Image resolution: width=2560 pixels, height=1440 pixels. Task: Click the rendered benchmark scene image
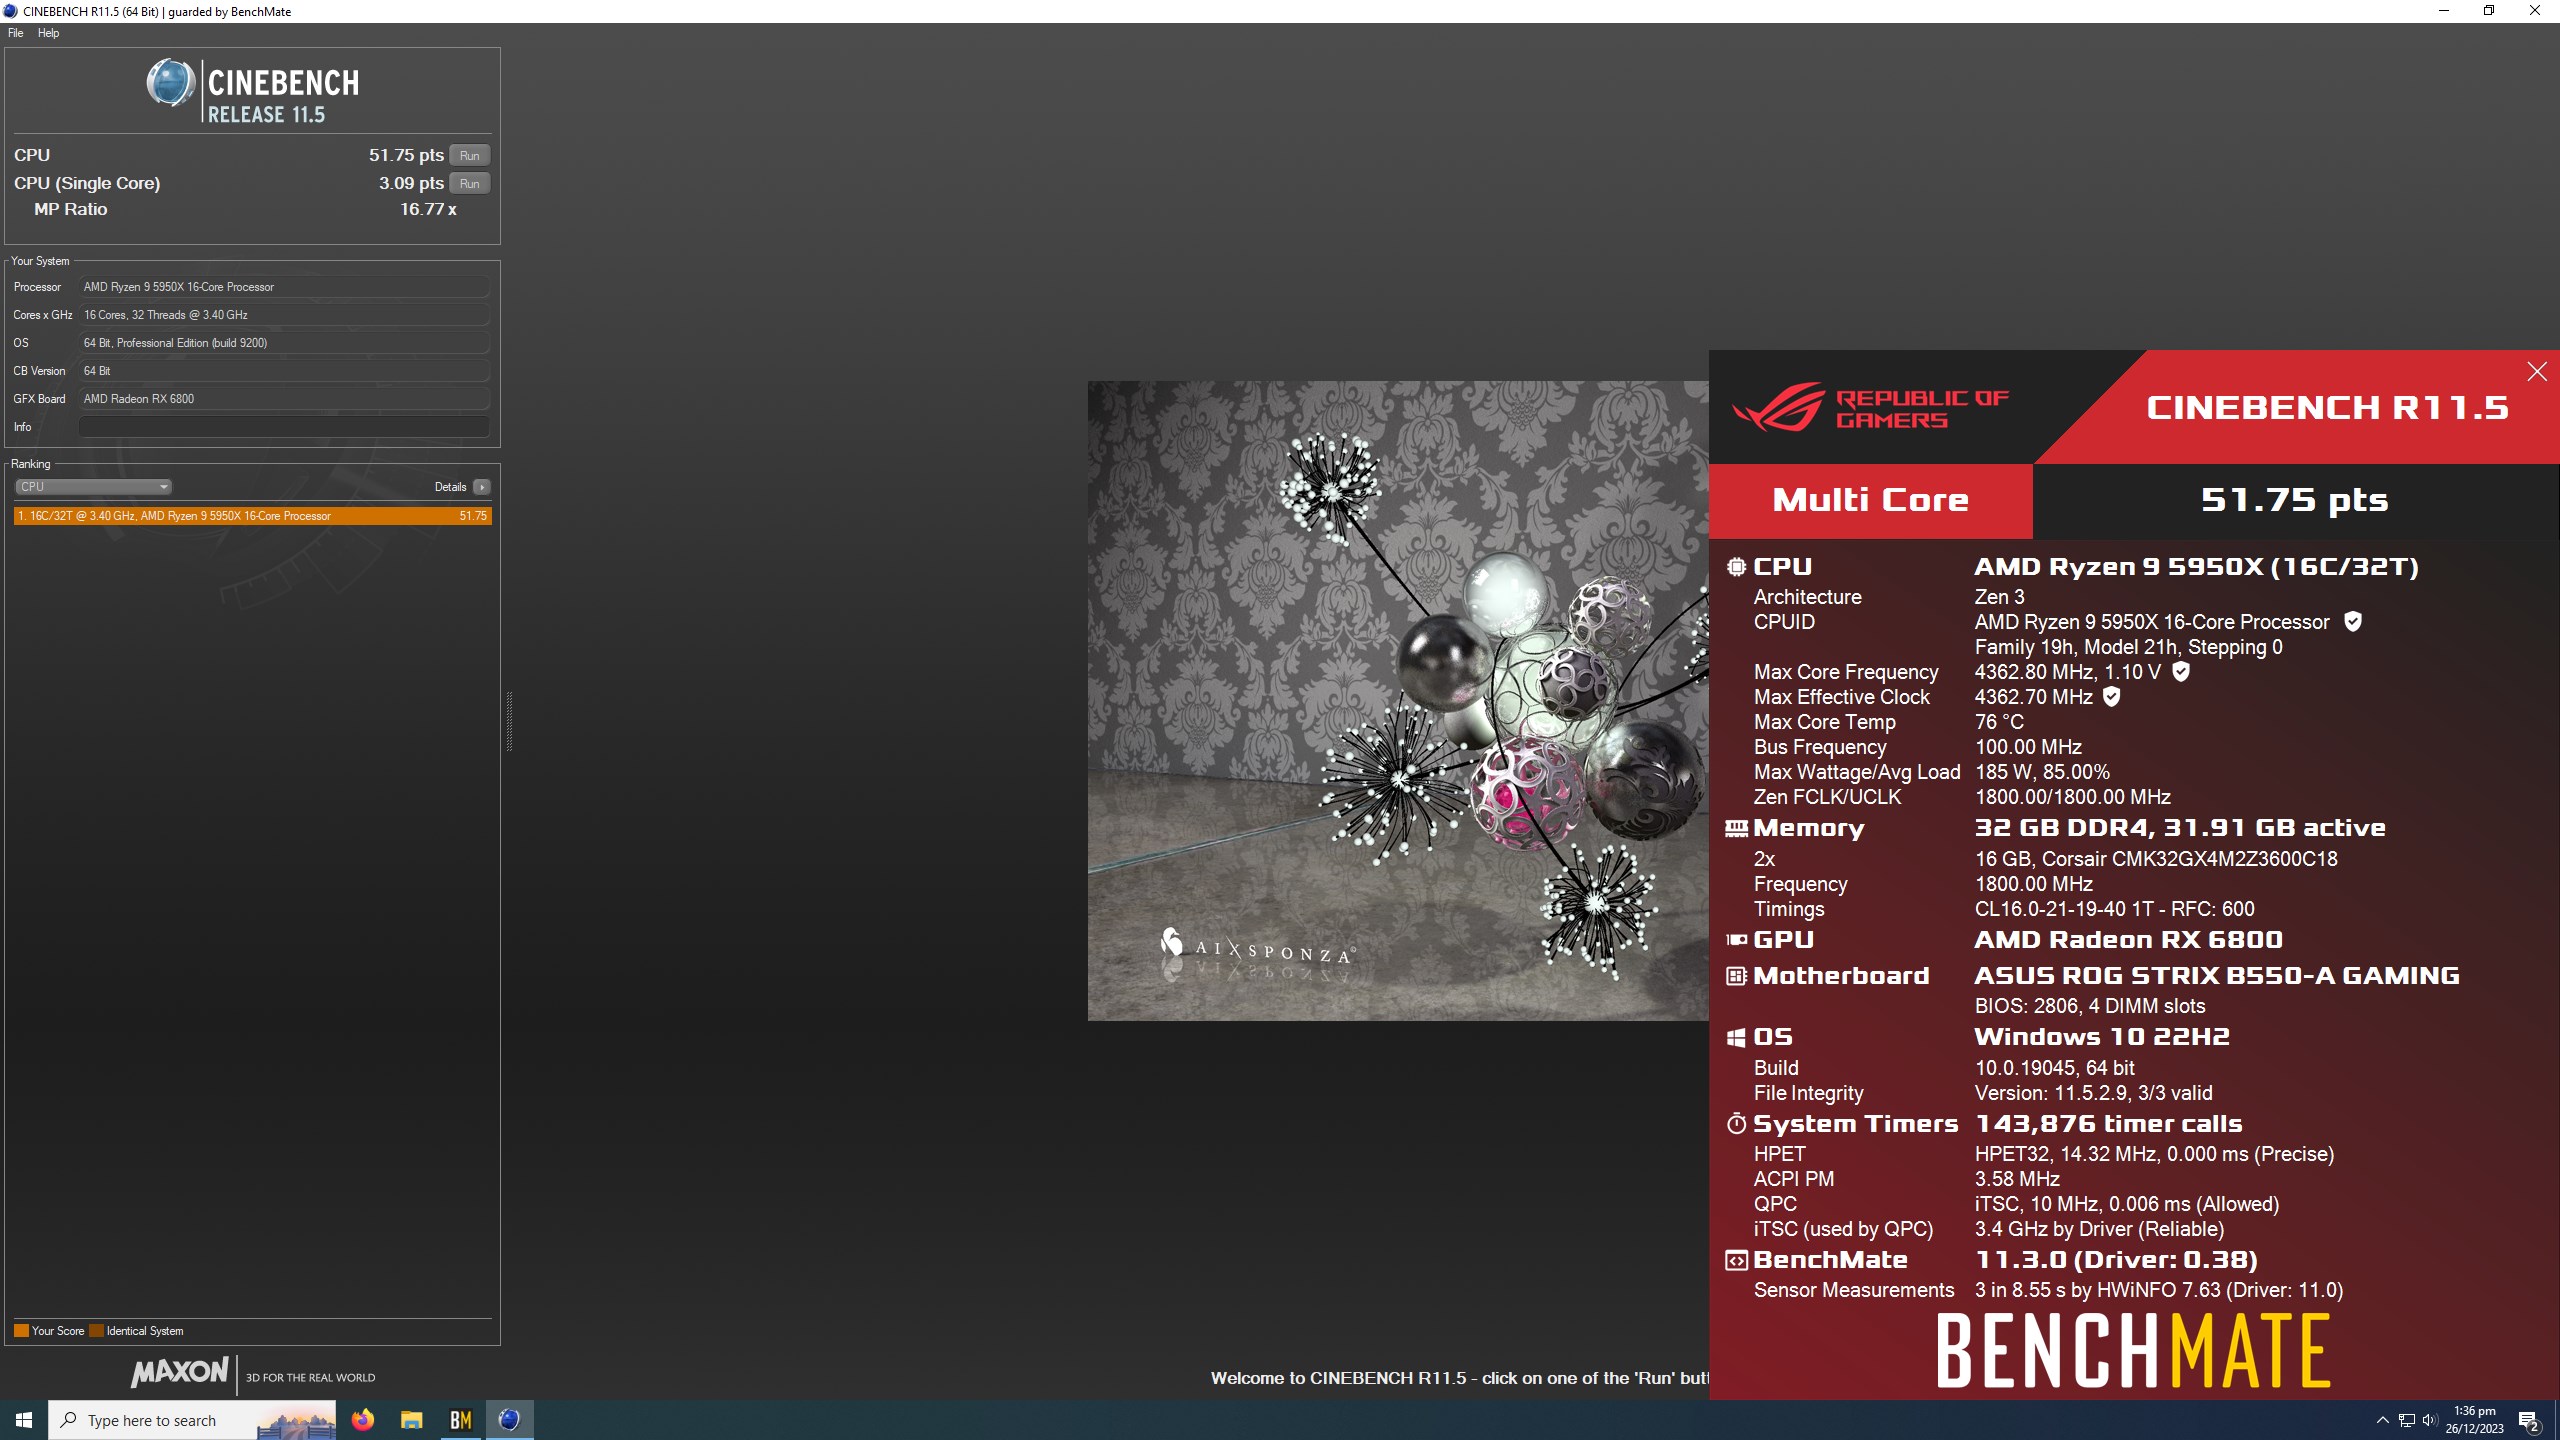pos(1398,700)
